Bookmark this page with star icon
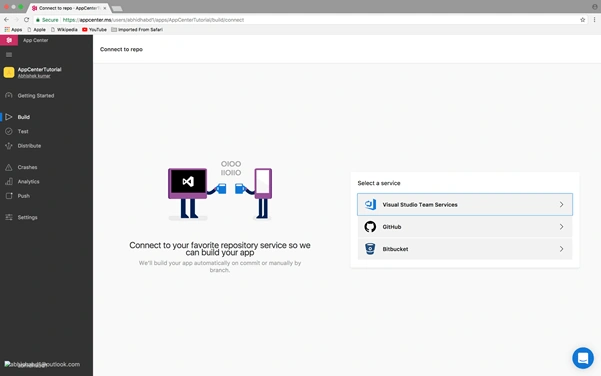 pyautogui.click(x=583, y=20)
